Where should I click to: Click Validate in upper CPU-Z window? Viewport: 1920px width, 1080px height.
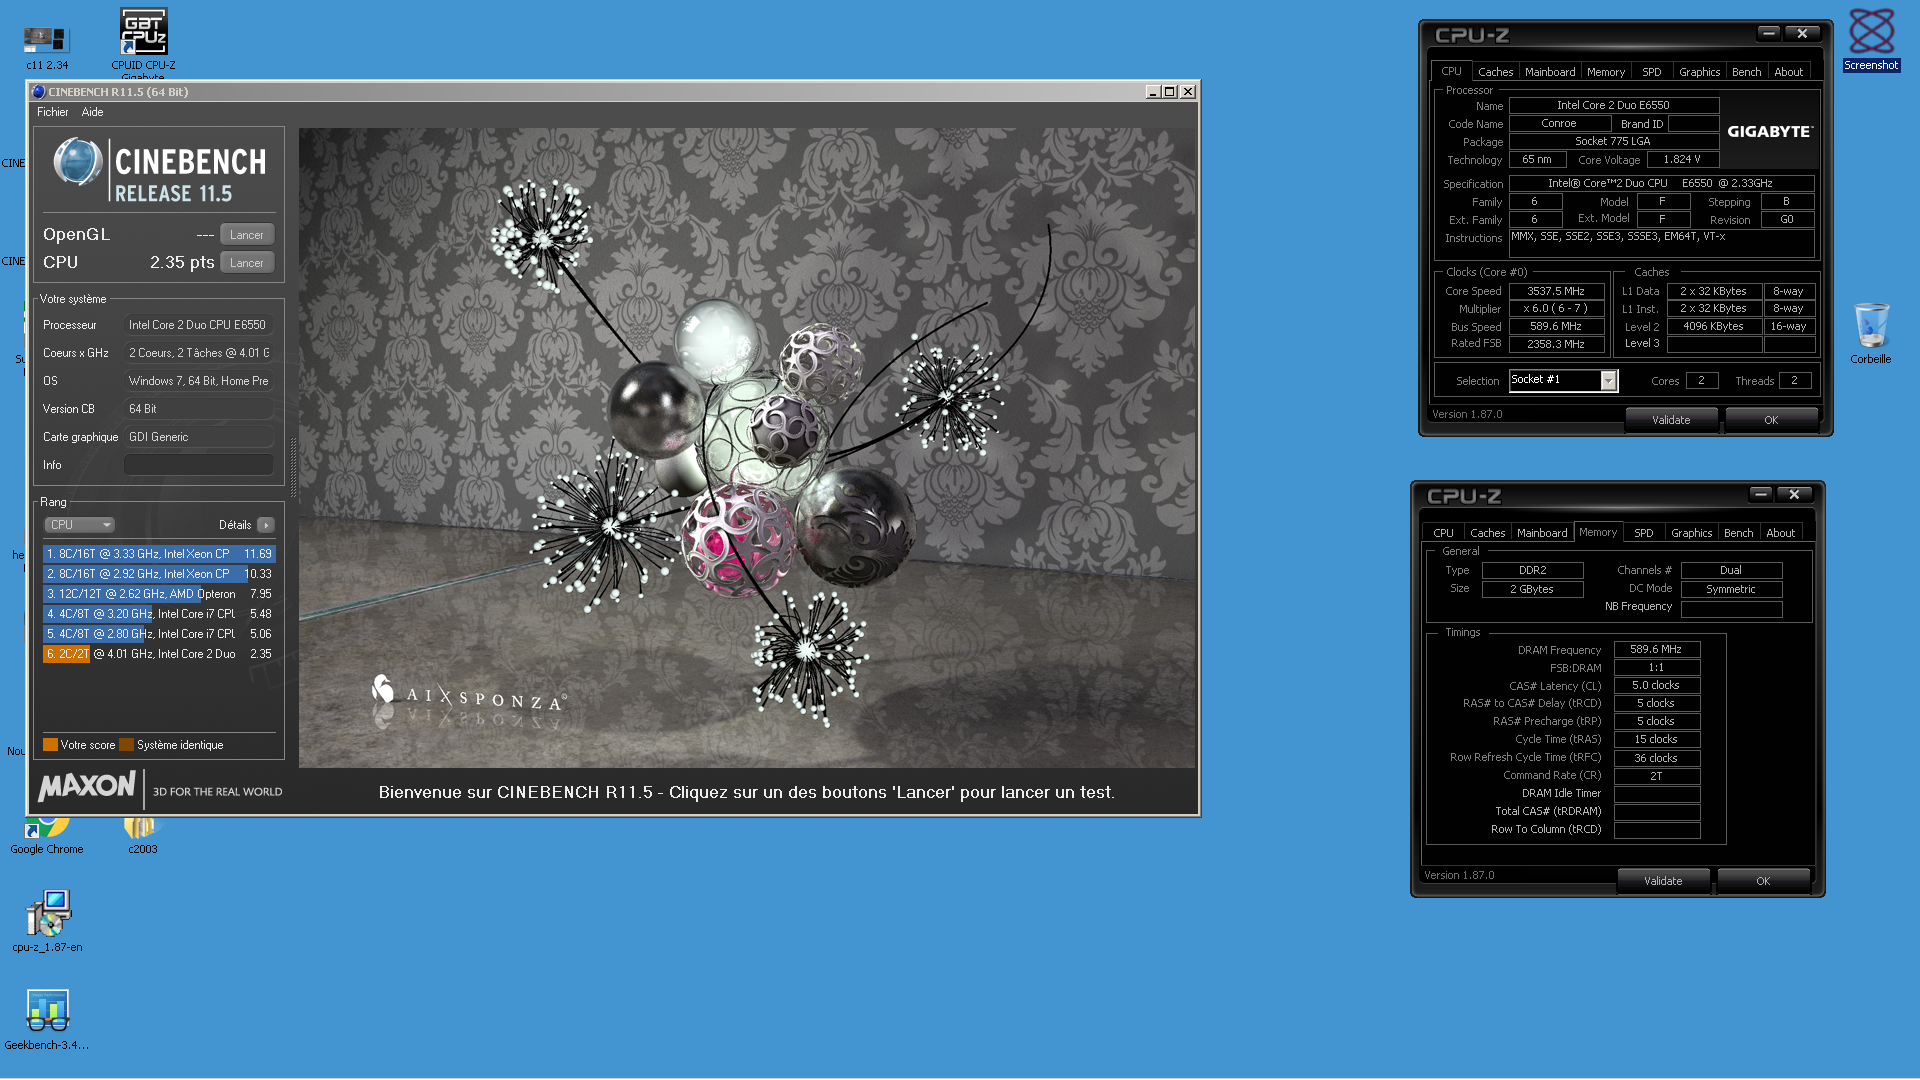[1671, 420]
